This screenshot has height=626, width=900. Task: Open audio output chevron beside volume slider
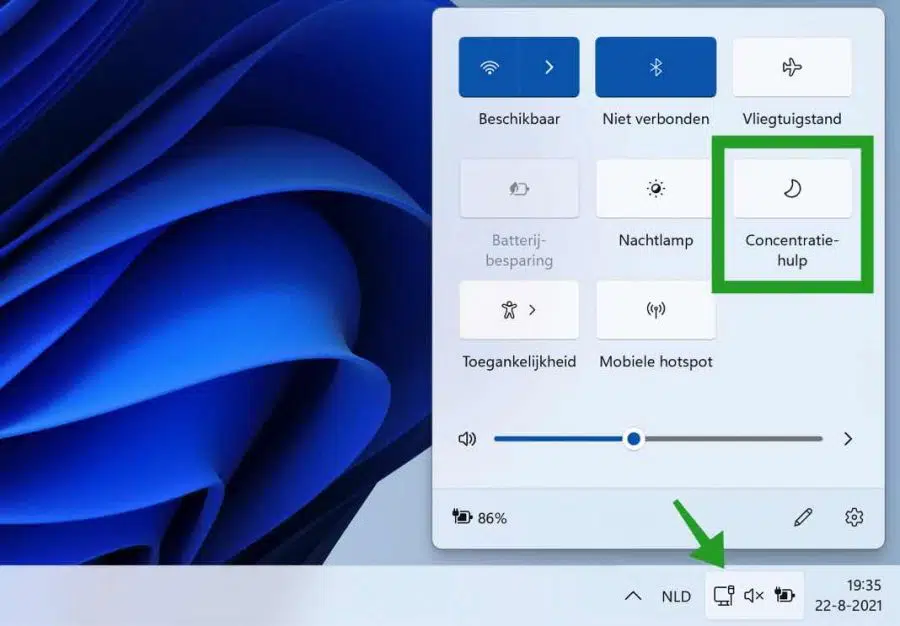(848, 439)
